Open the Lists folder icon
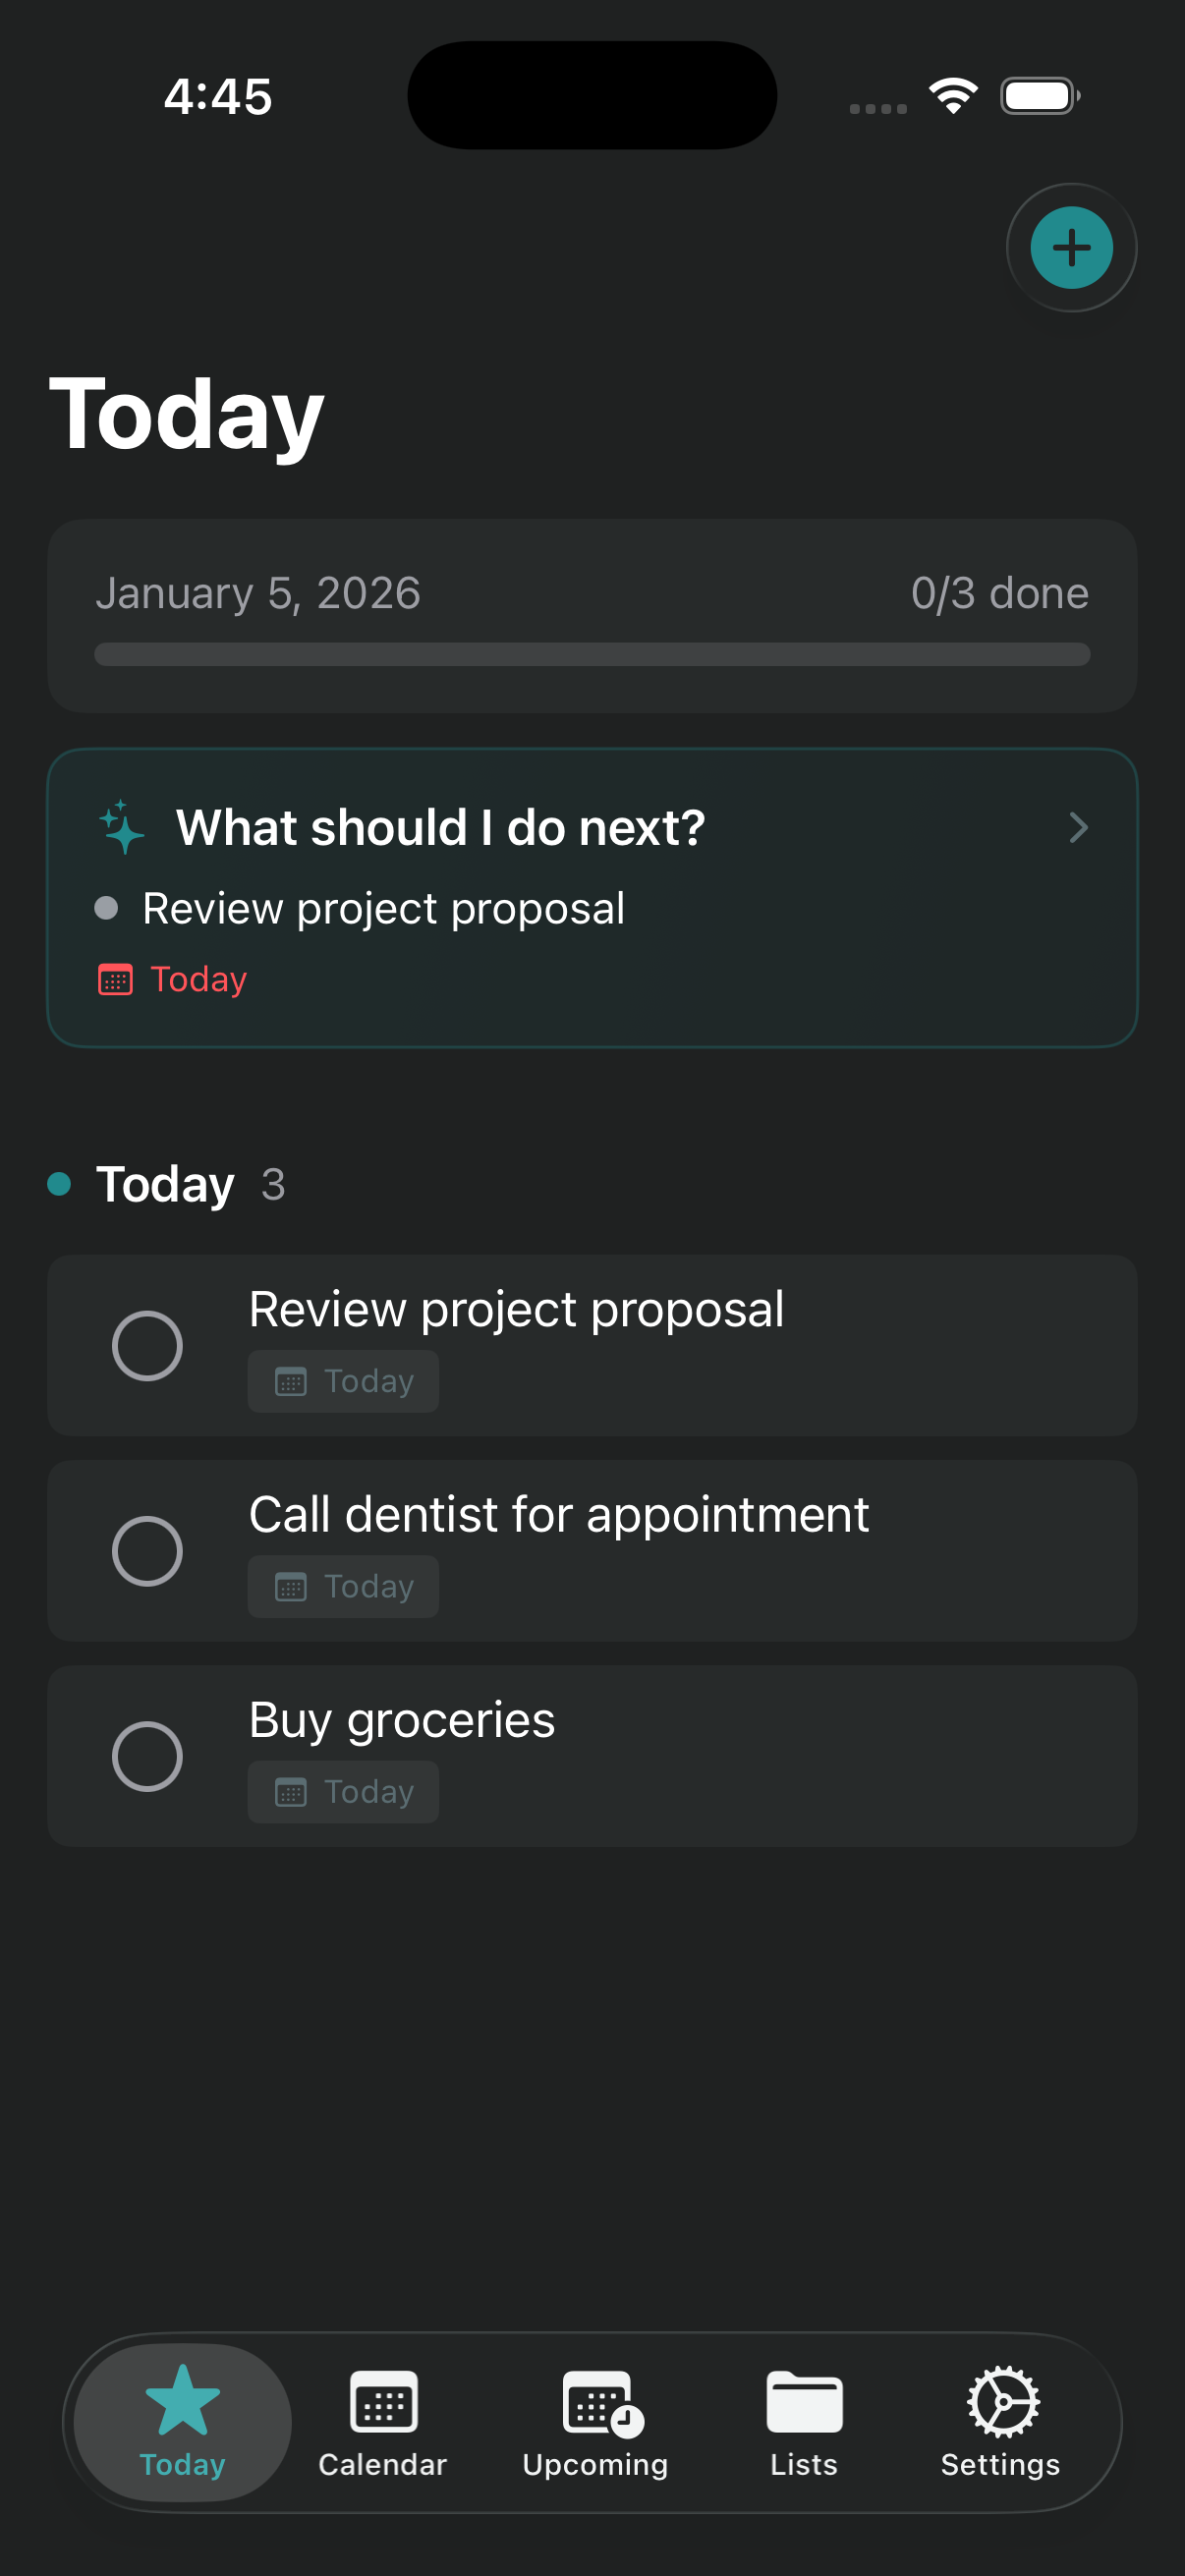The width and height of the screenshot is (1185, 2576). tap(804, 2402)
